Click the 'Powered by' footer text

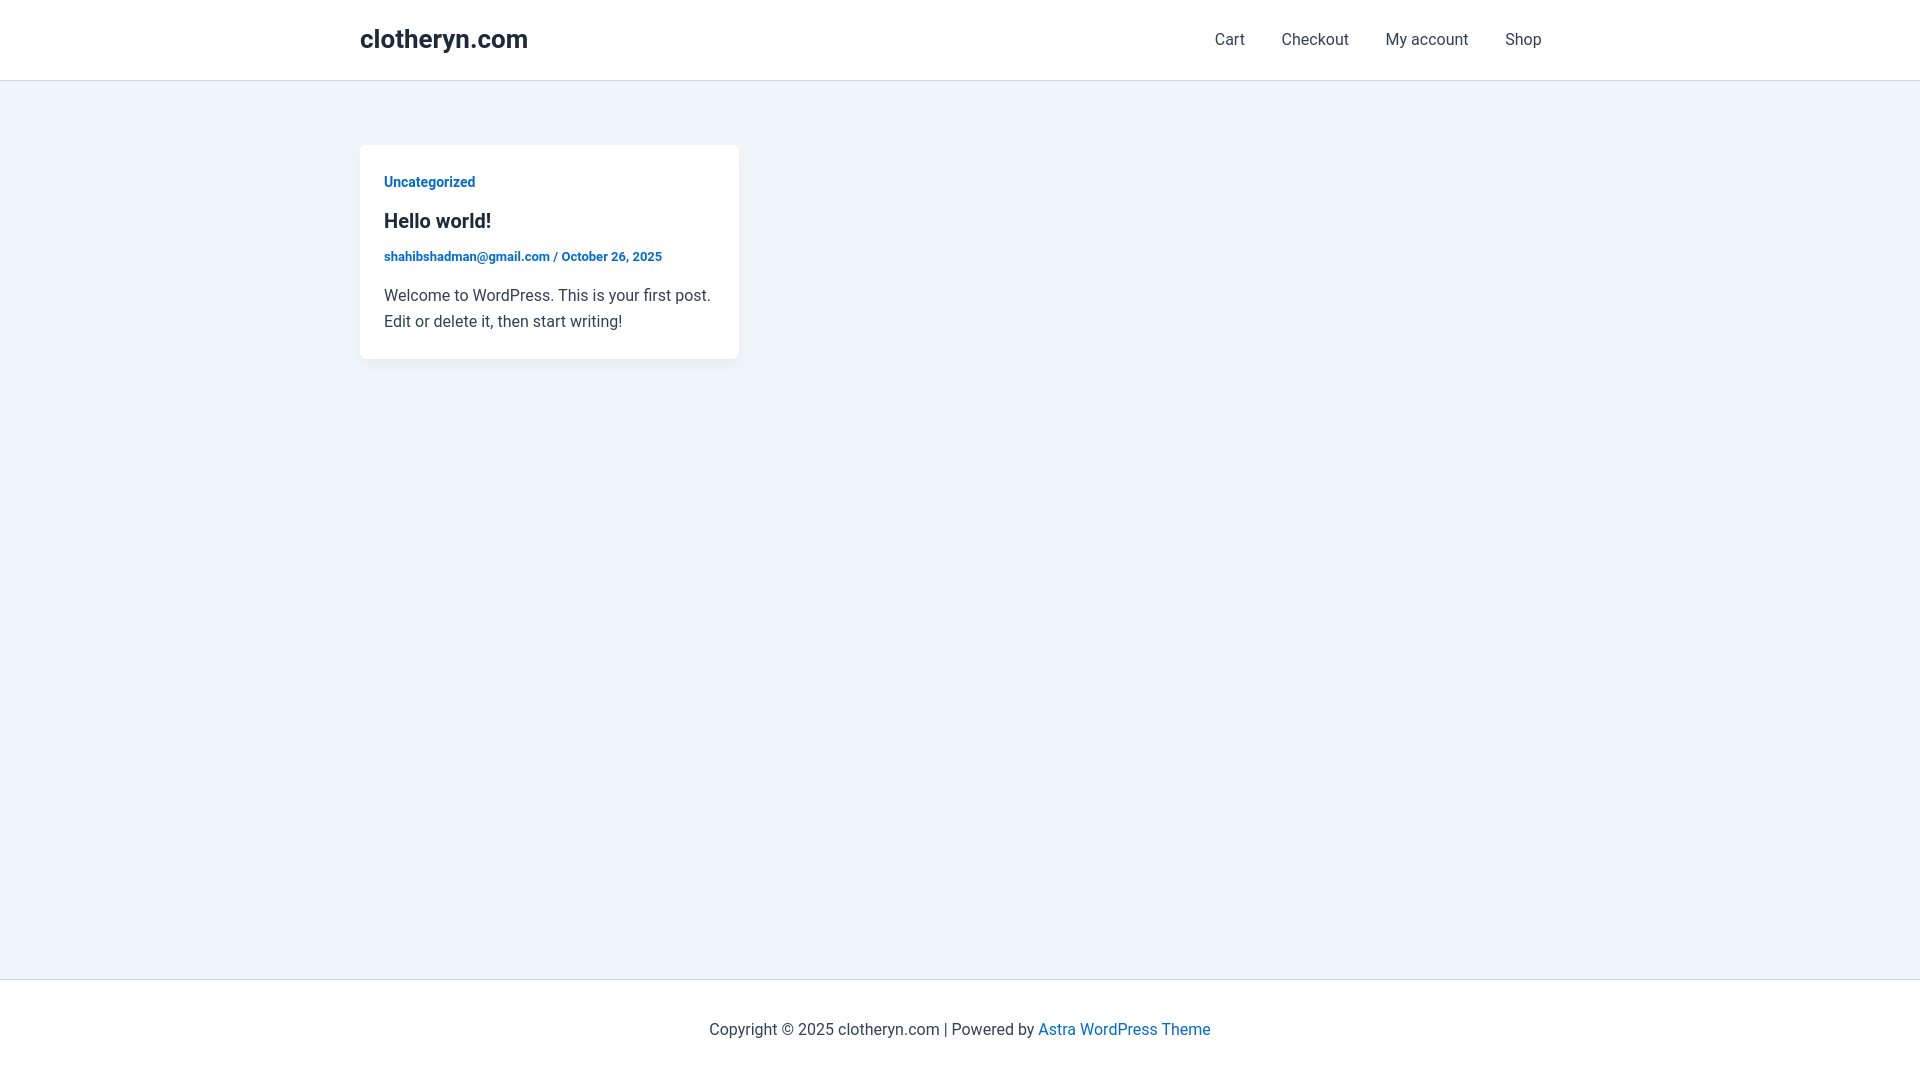(x=992, y=1030)
